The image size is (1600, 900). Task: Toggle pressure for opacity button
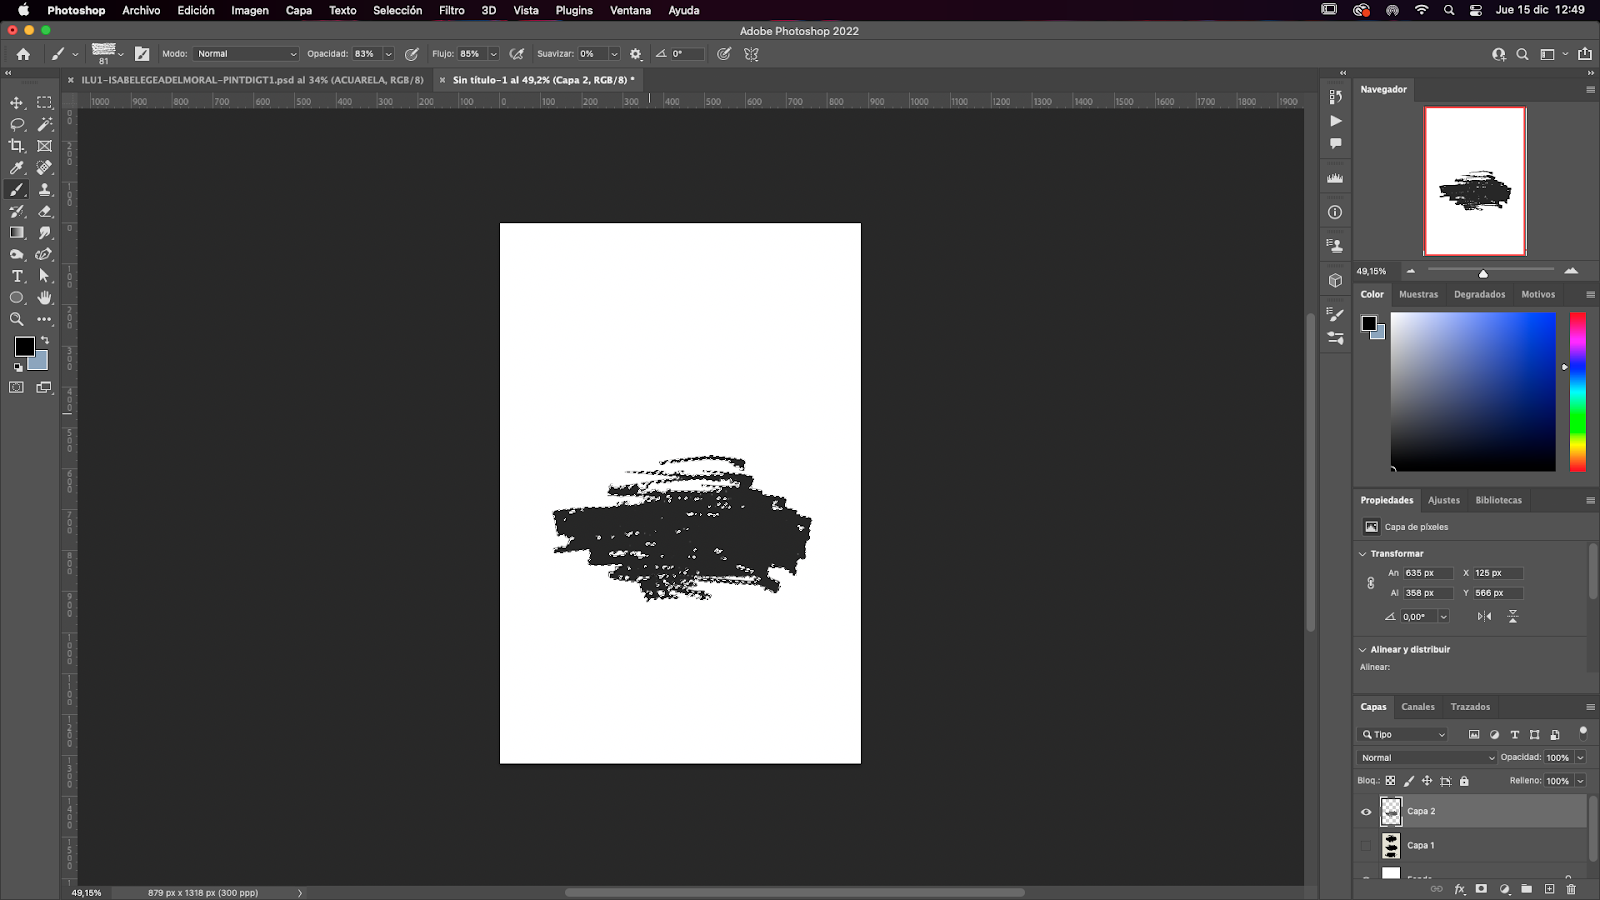click(411, 54)
